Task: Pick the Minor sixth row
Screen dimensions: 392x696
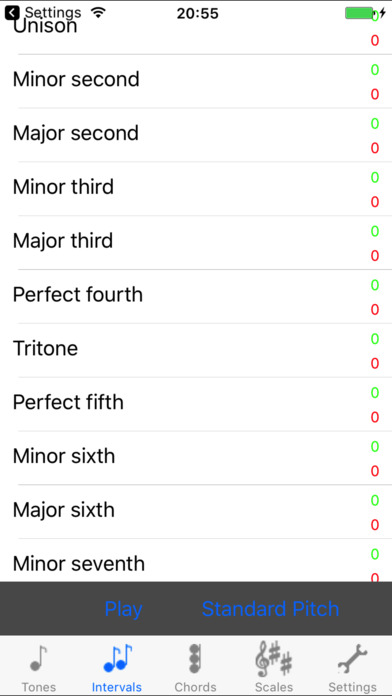Action: click(196, 458)
